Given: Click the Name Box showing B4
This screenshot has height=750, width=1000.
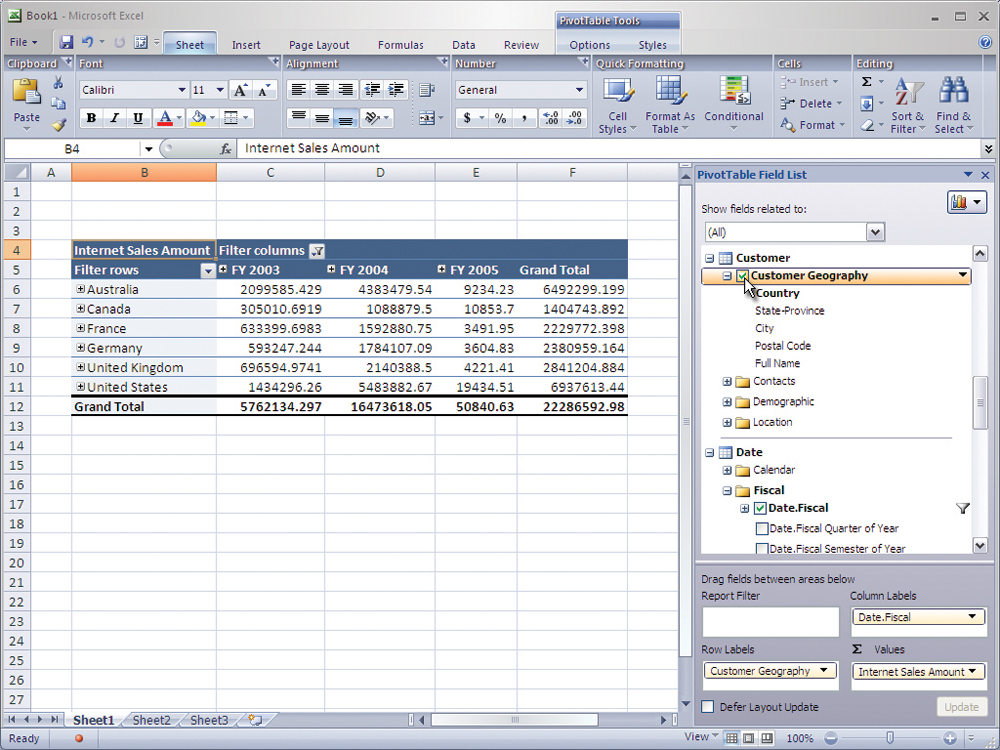Looking at the screenshot, I should (72, 149).
